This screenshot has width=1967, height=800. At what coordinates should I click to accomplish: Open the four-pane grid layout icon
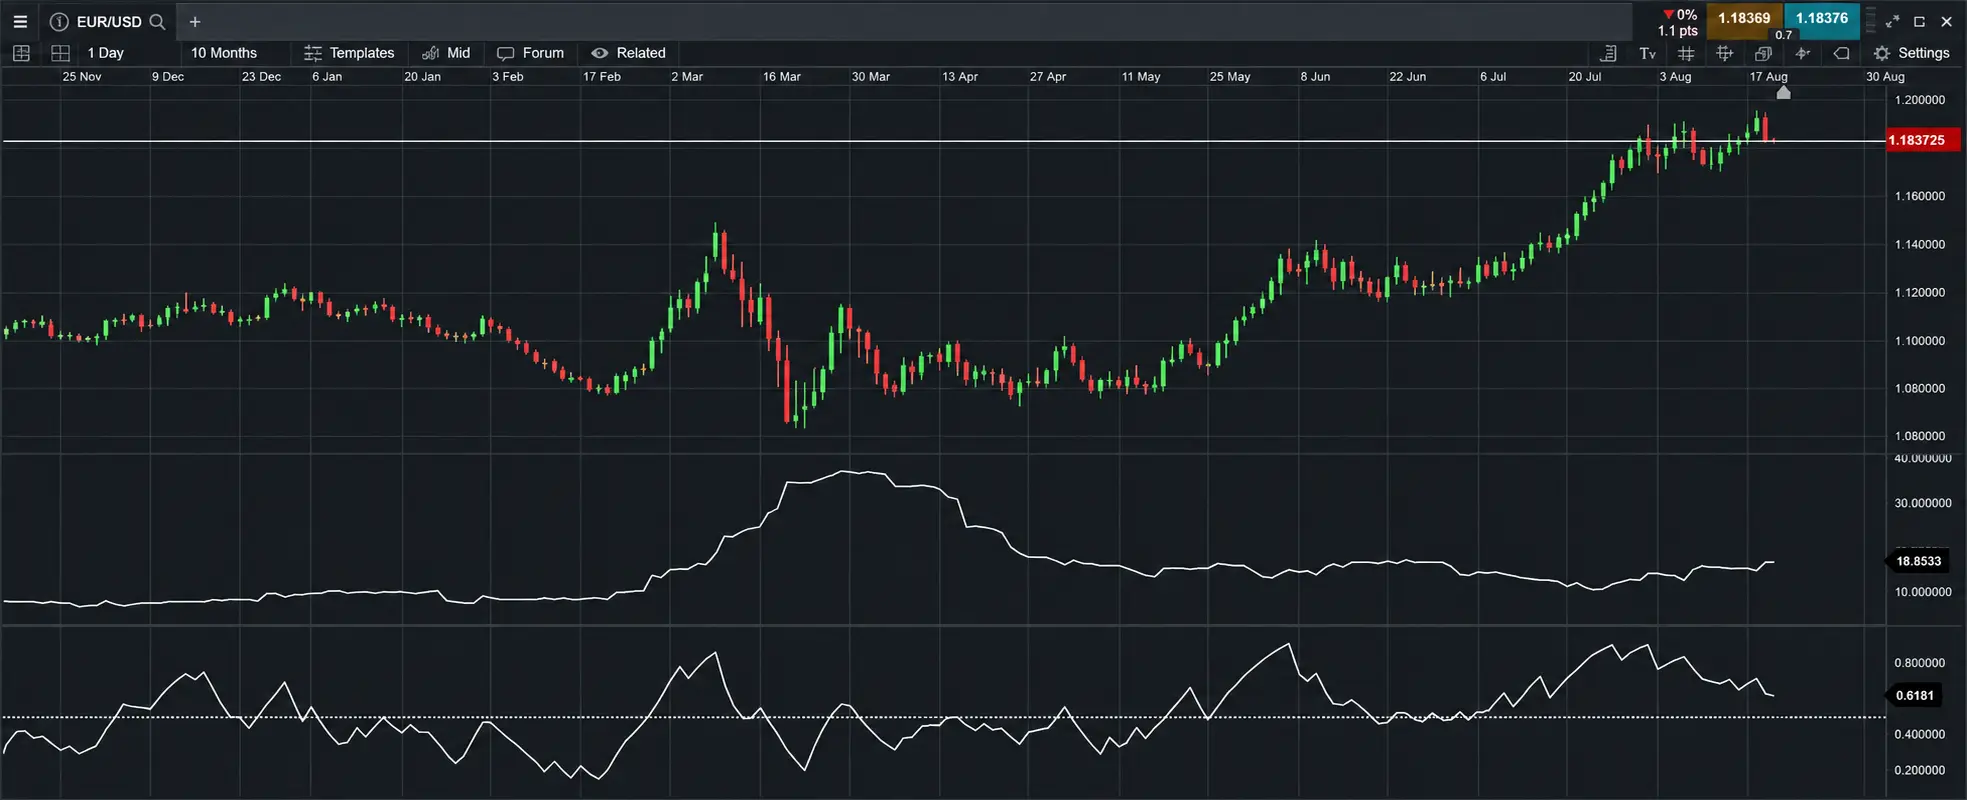(60, 53)
